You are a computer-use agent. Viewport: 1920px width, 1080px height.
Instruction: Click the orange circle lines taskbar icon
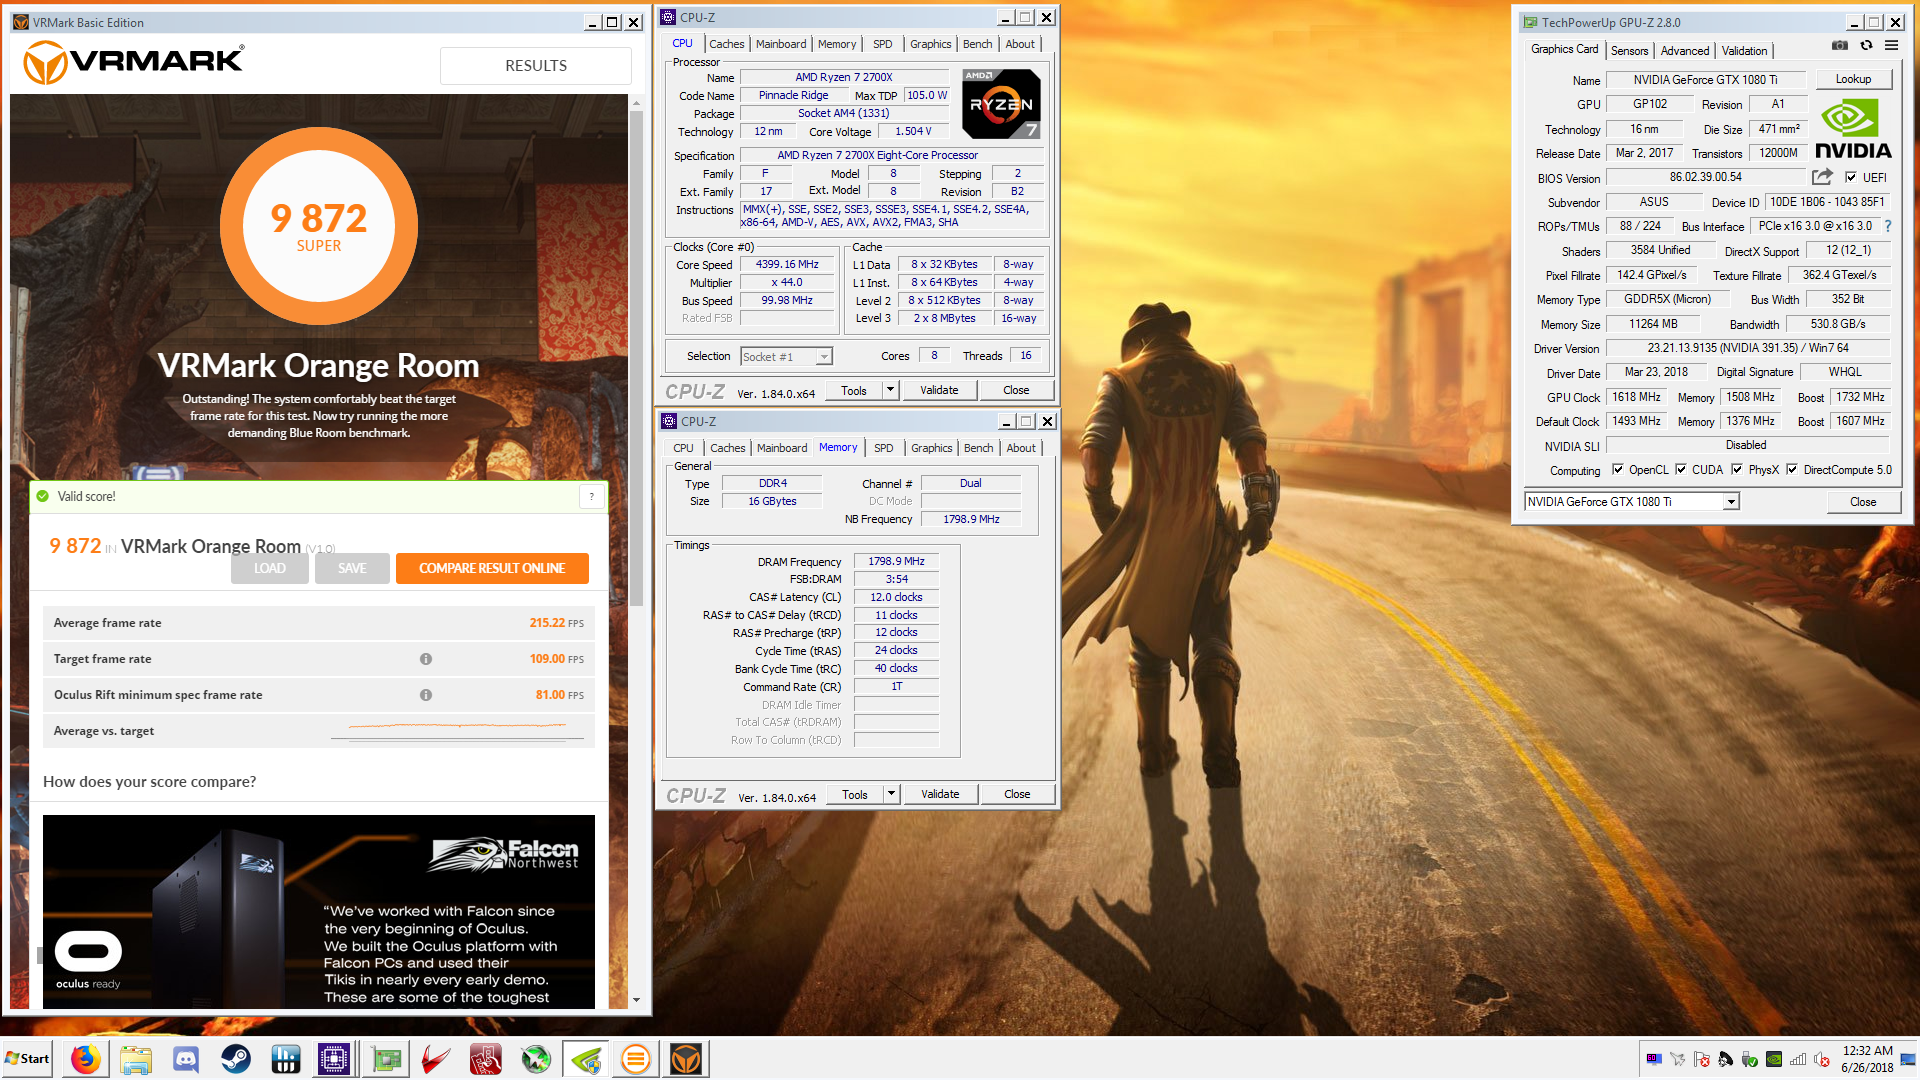point(635,1059)
